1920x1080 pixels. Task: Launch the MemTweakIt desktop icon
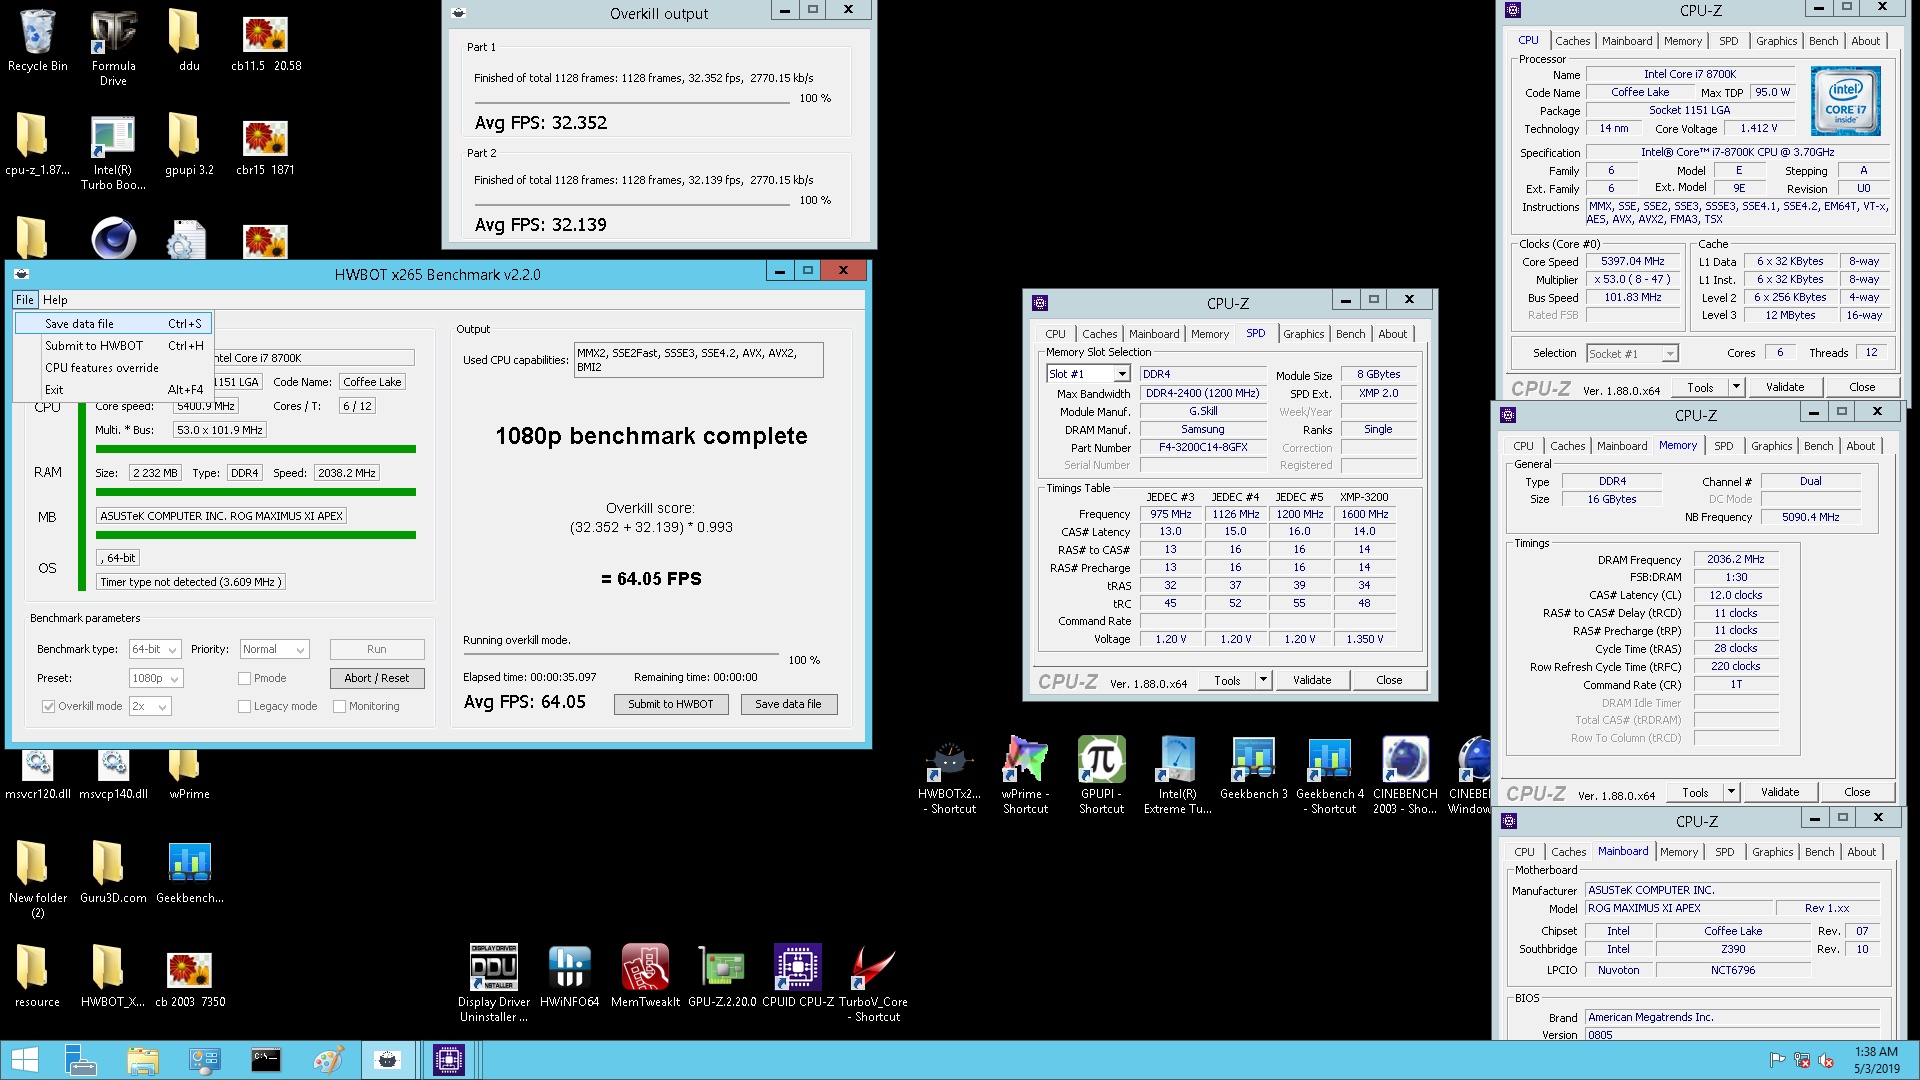click(645, 976)
